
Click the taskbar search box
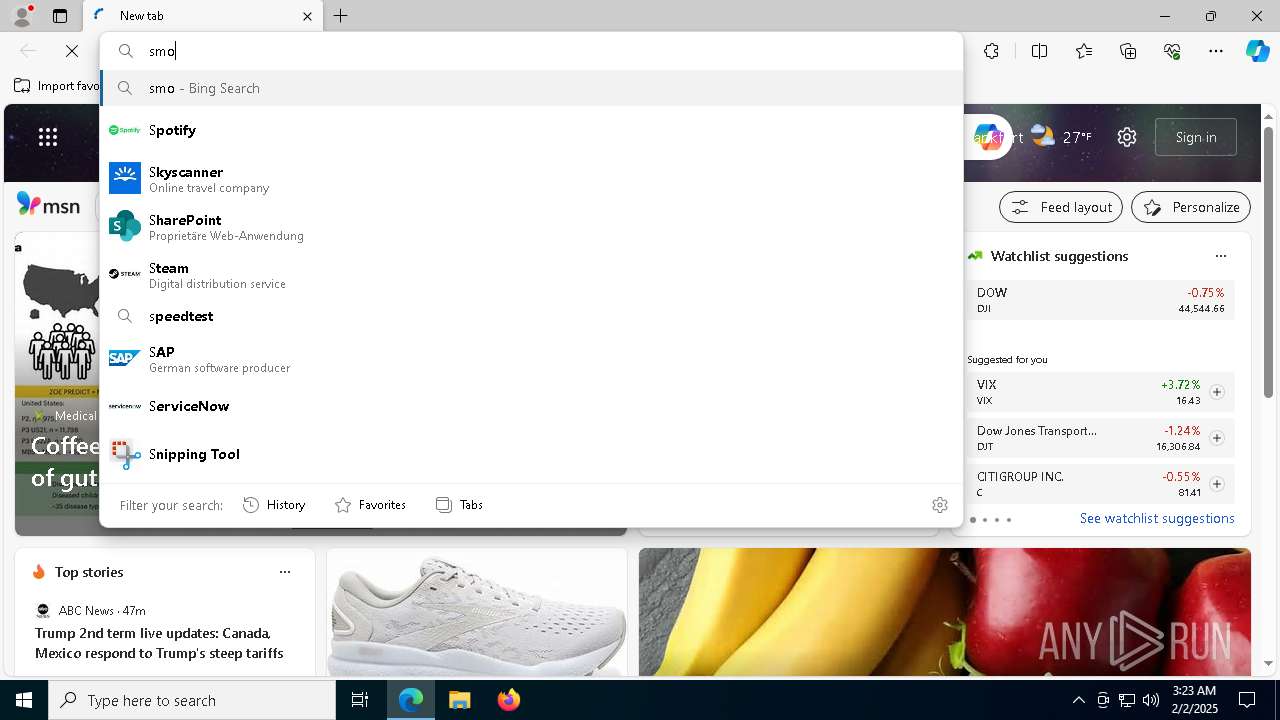(x=192, y=700)
